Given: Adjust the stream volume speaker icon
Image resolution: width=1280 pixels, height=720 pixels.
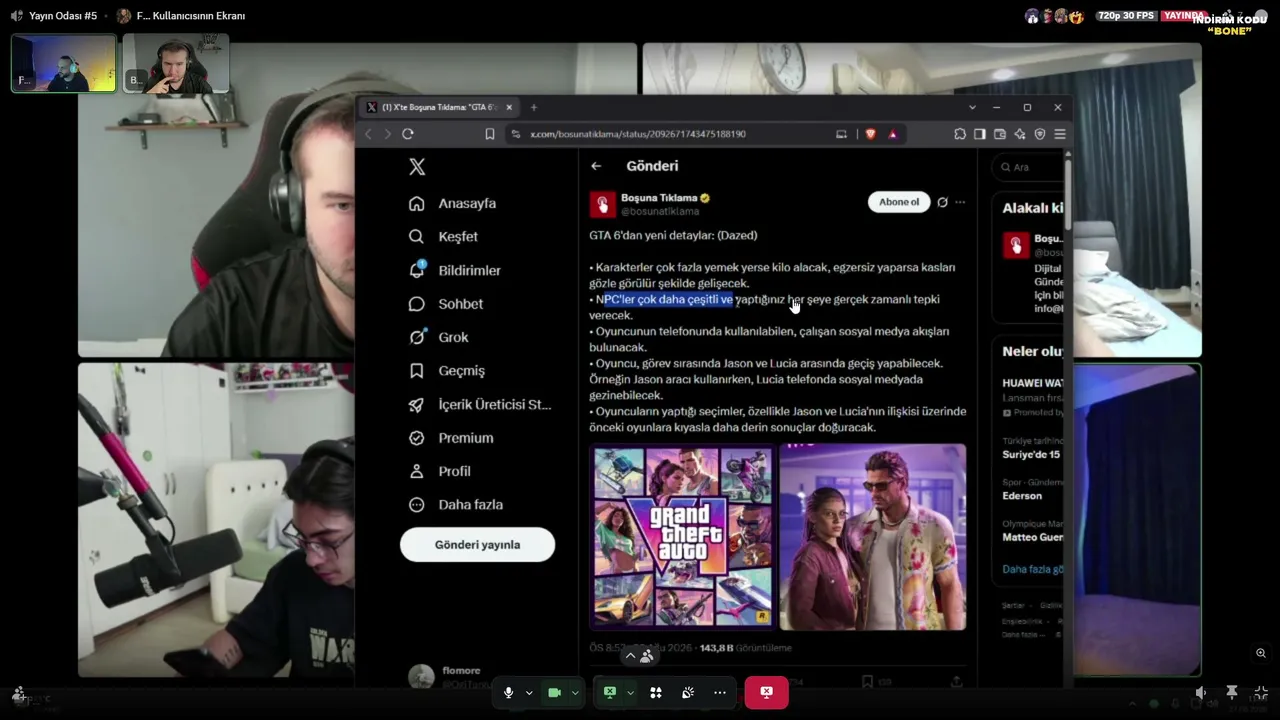Looking at the screenshot, I should click(1201, 692).
